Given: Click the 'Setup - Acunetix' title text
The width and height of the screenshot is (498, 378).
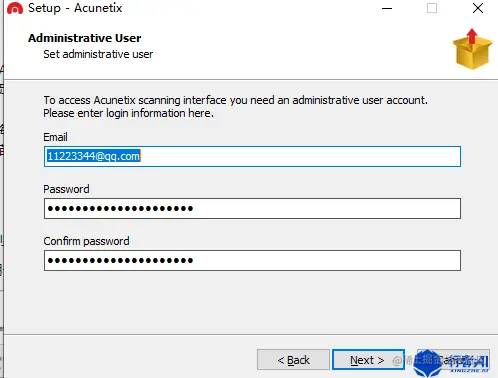Looking at the screenshot, I should [75, 8].
